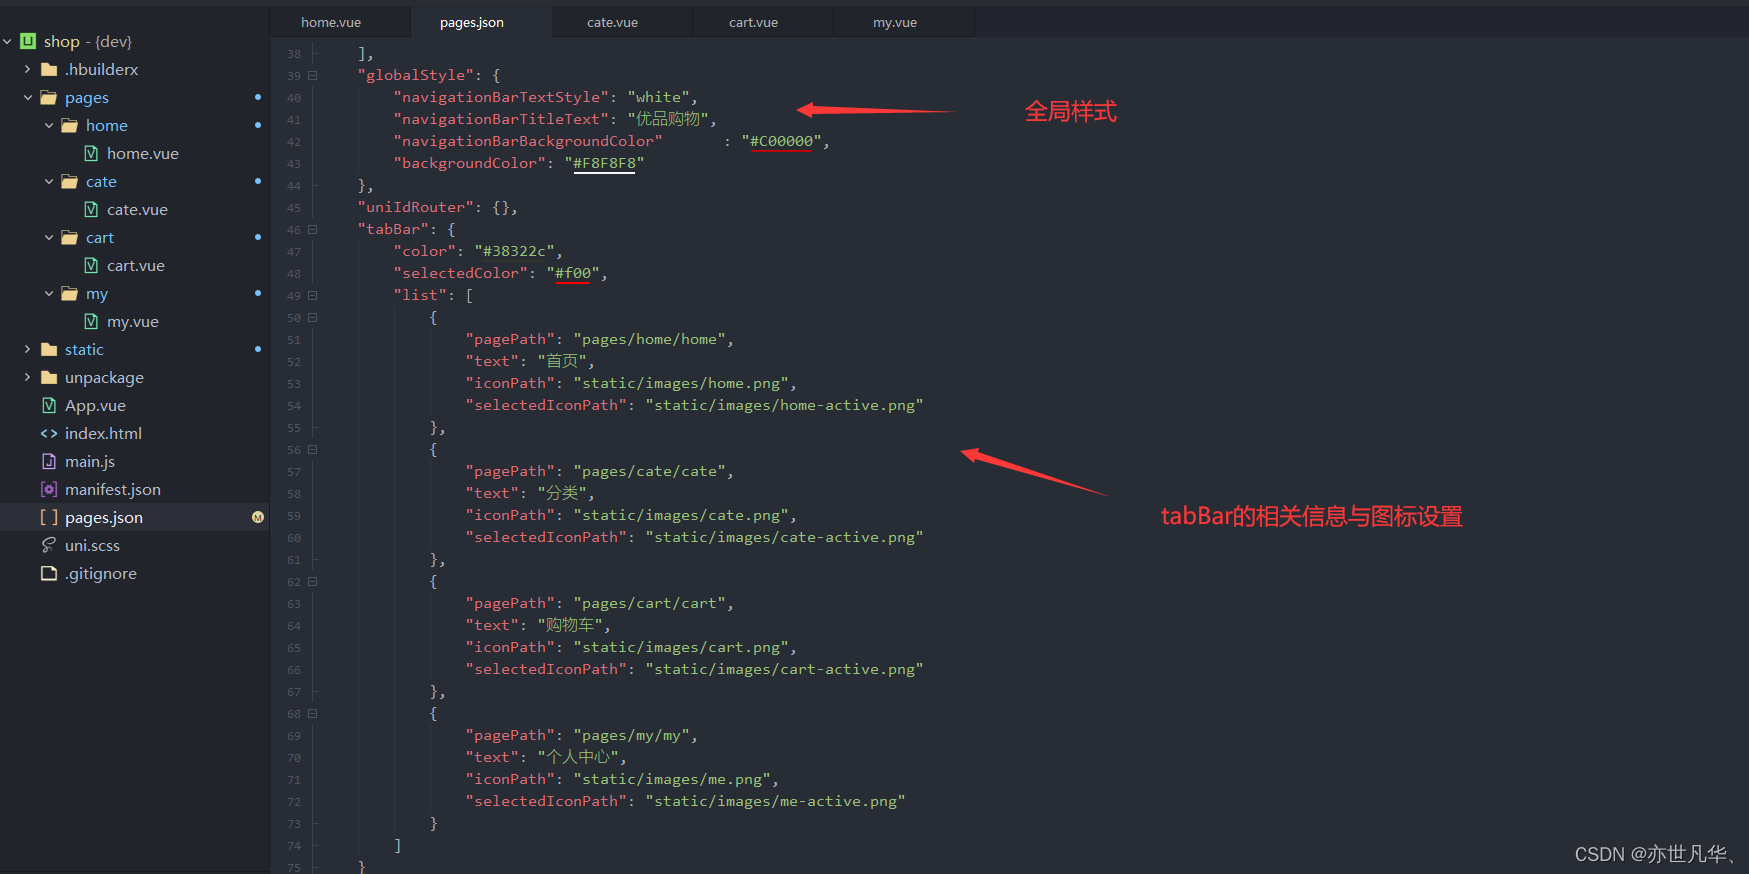The width and height of the screenshot is (1749, 874).
Task: Click the my folder icon
Action: pos(70,293)
